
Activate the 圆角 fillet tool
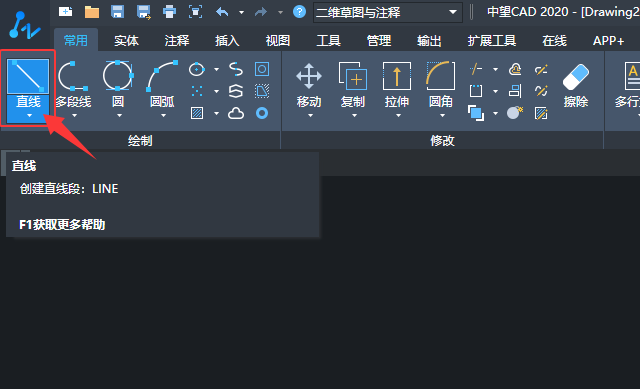[x=441, y=84]
